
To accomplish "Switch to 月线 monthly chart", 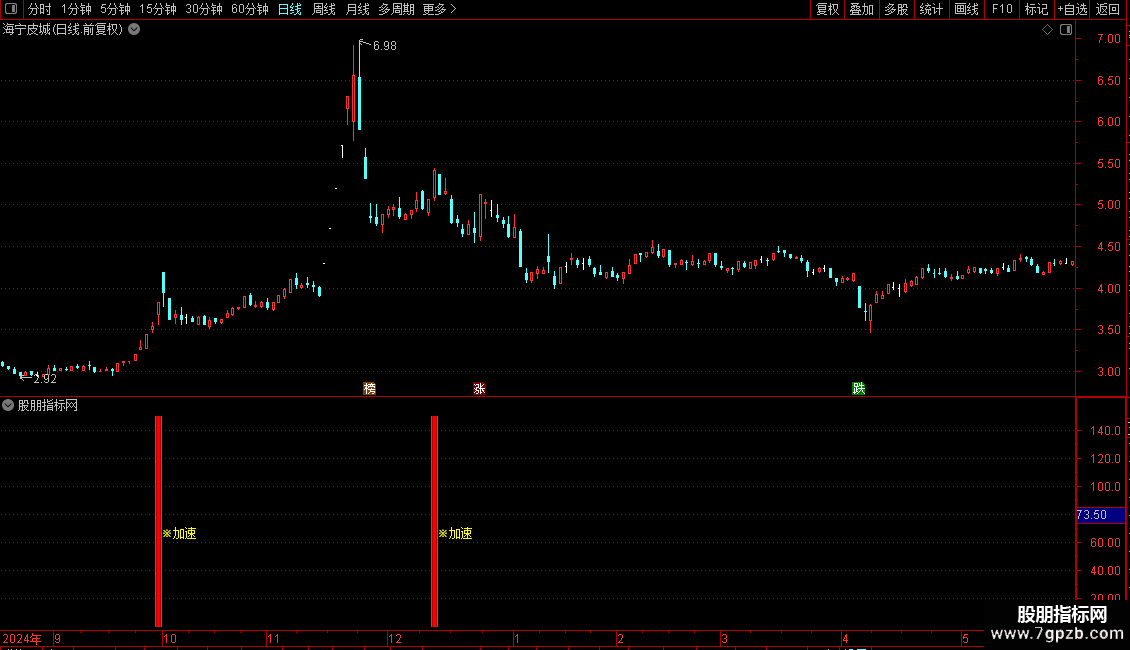I will tap(357, 9).
